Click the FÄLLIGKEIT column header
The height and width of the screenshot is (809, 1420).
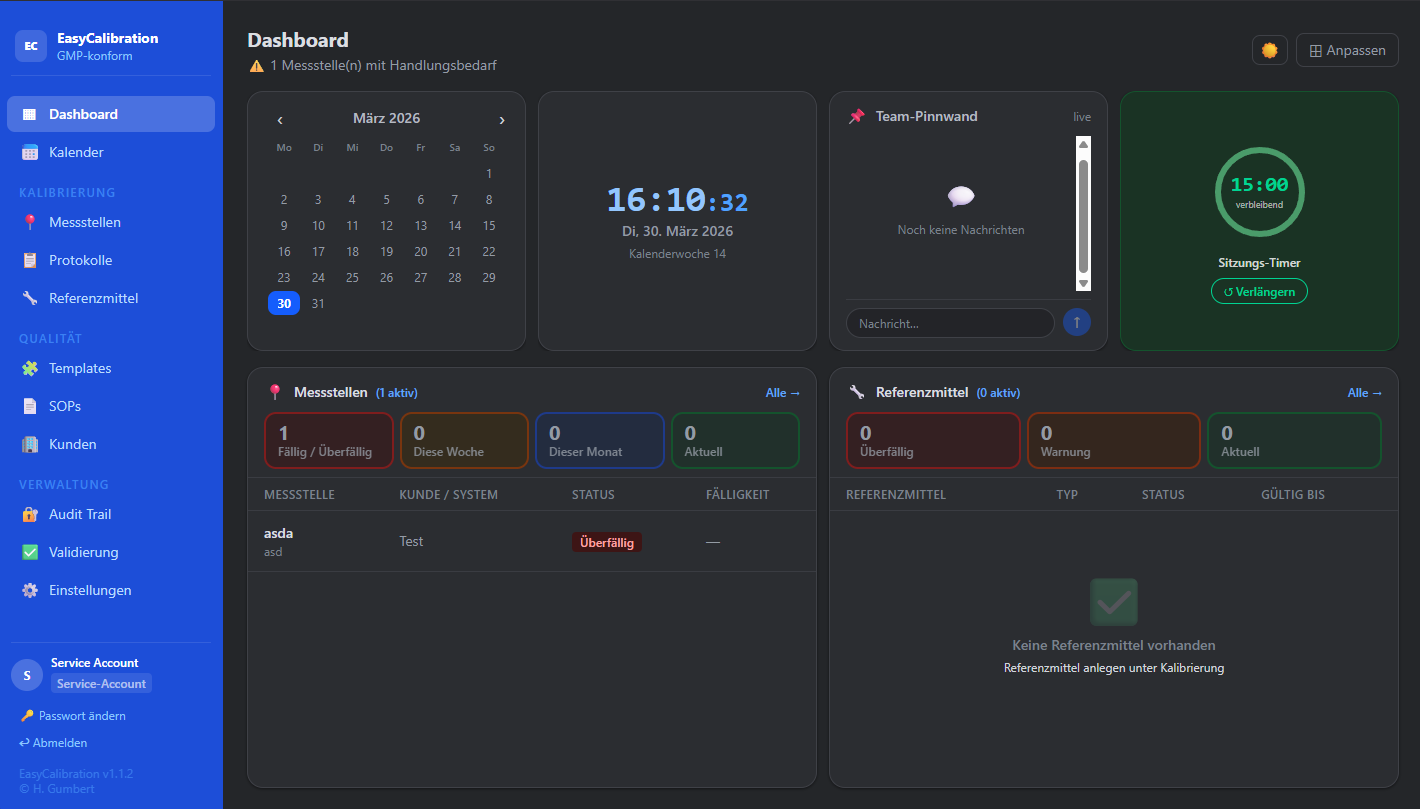pyautogui.click(x=738, y=495)
